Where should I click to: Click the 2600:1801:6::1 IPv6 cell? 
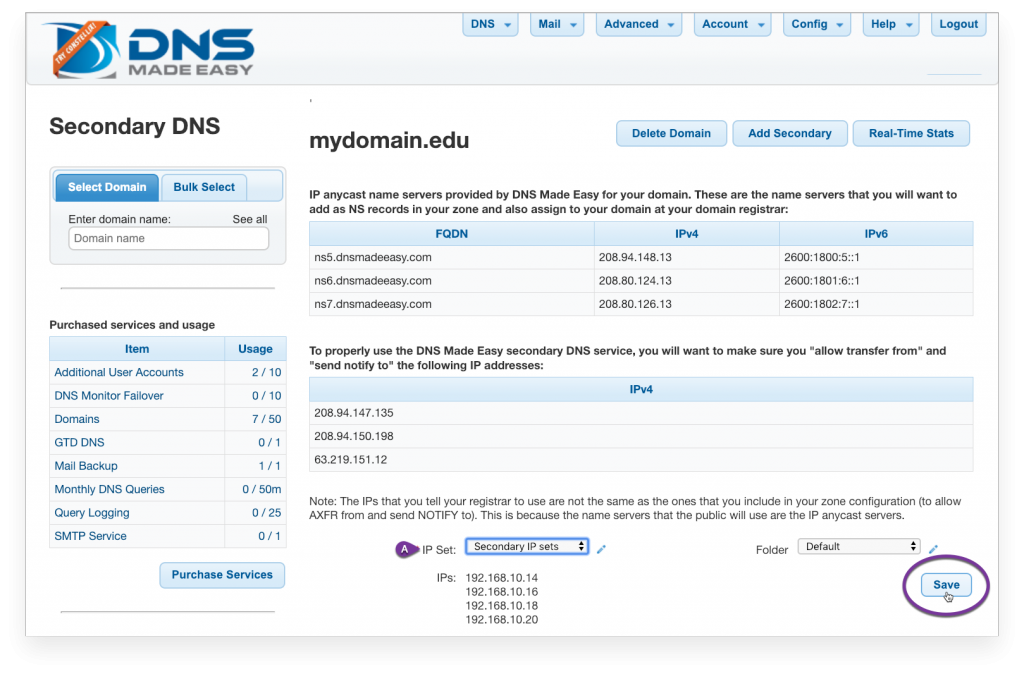click(876, 281)
